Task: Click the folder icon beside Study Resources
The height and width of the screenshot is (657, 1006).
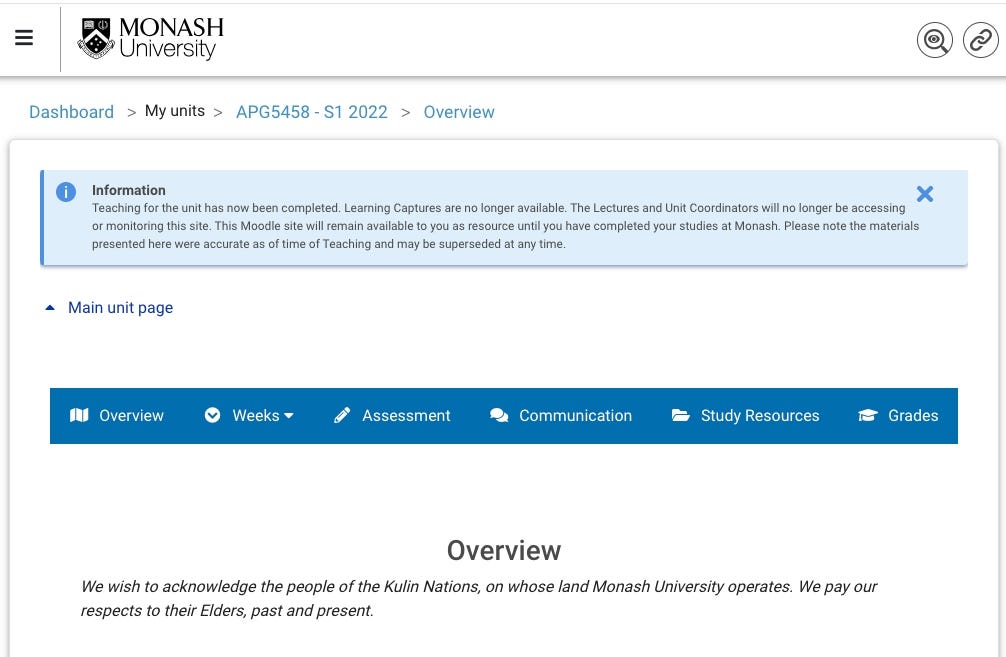Action: (x=681, y=415)
